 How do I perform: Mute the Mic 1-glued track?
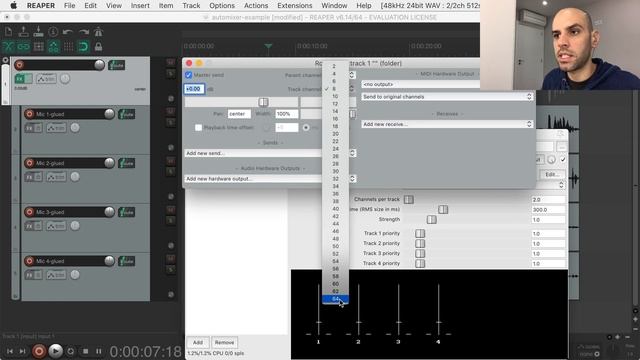tap(171, 111)
